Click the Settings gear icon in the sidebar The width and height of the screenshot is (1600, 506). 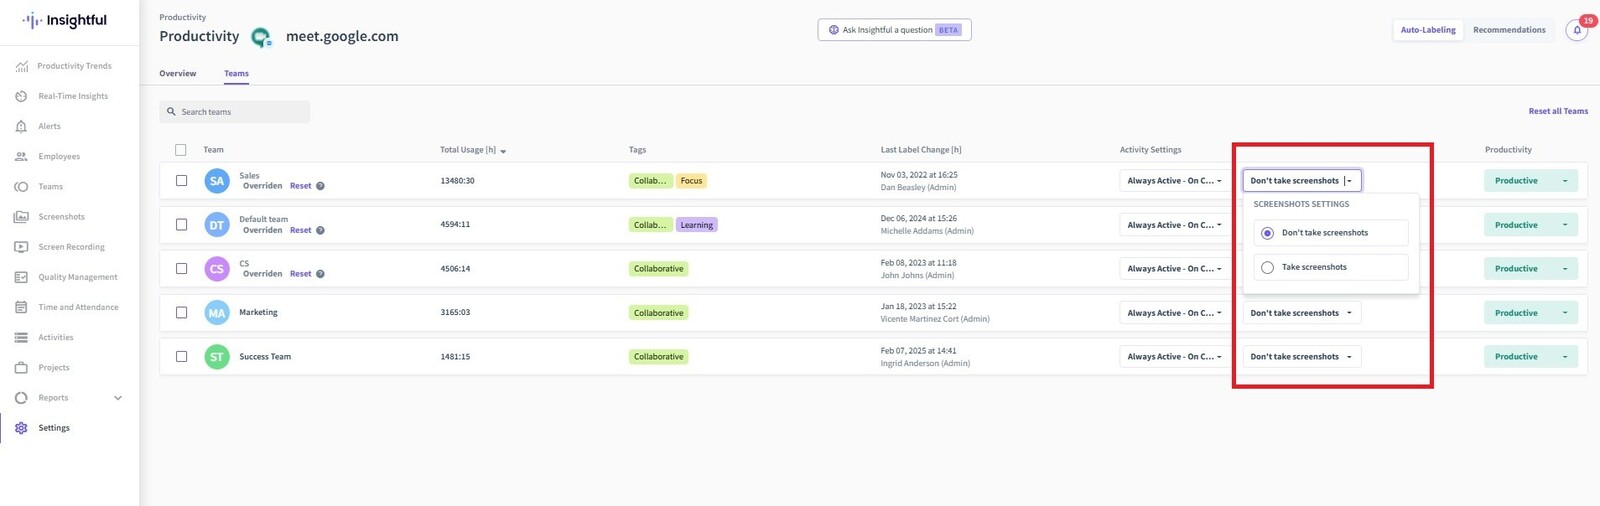tap(21, 428)
